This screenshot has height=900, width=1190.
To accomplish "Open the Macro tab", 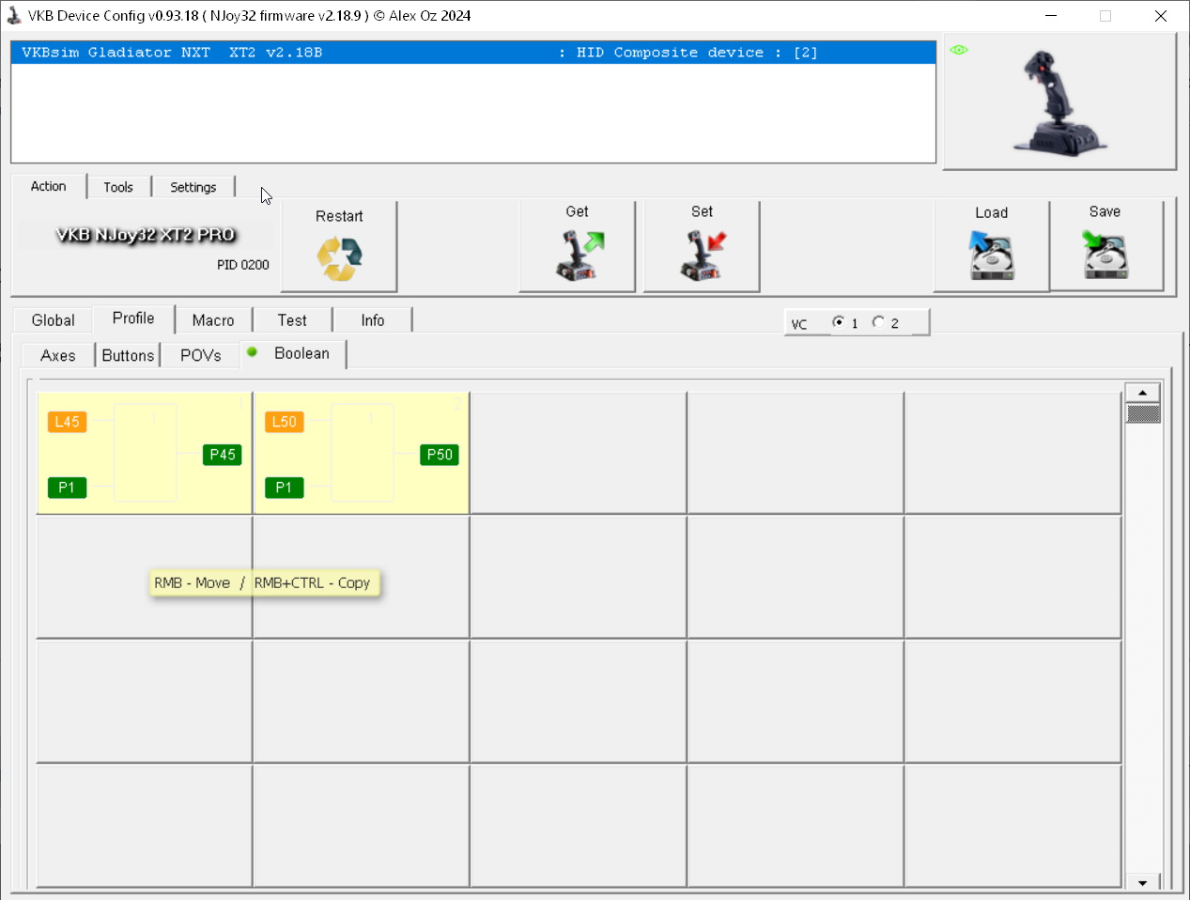I will (213, 320).
